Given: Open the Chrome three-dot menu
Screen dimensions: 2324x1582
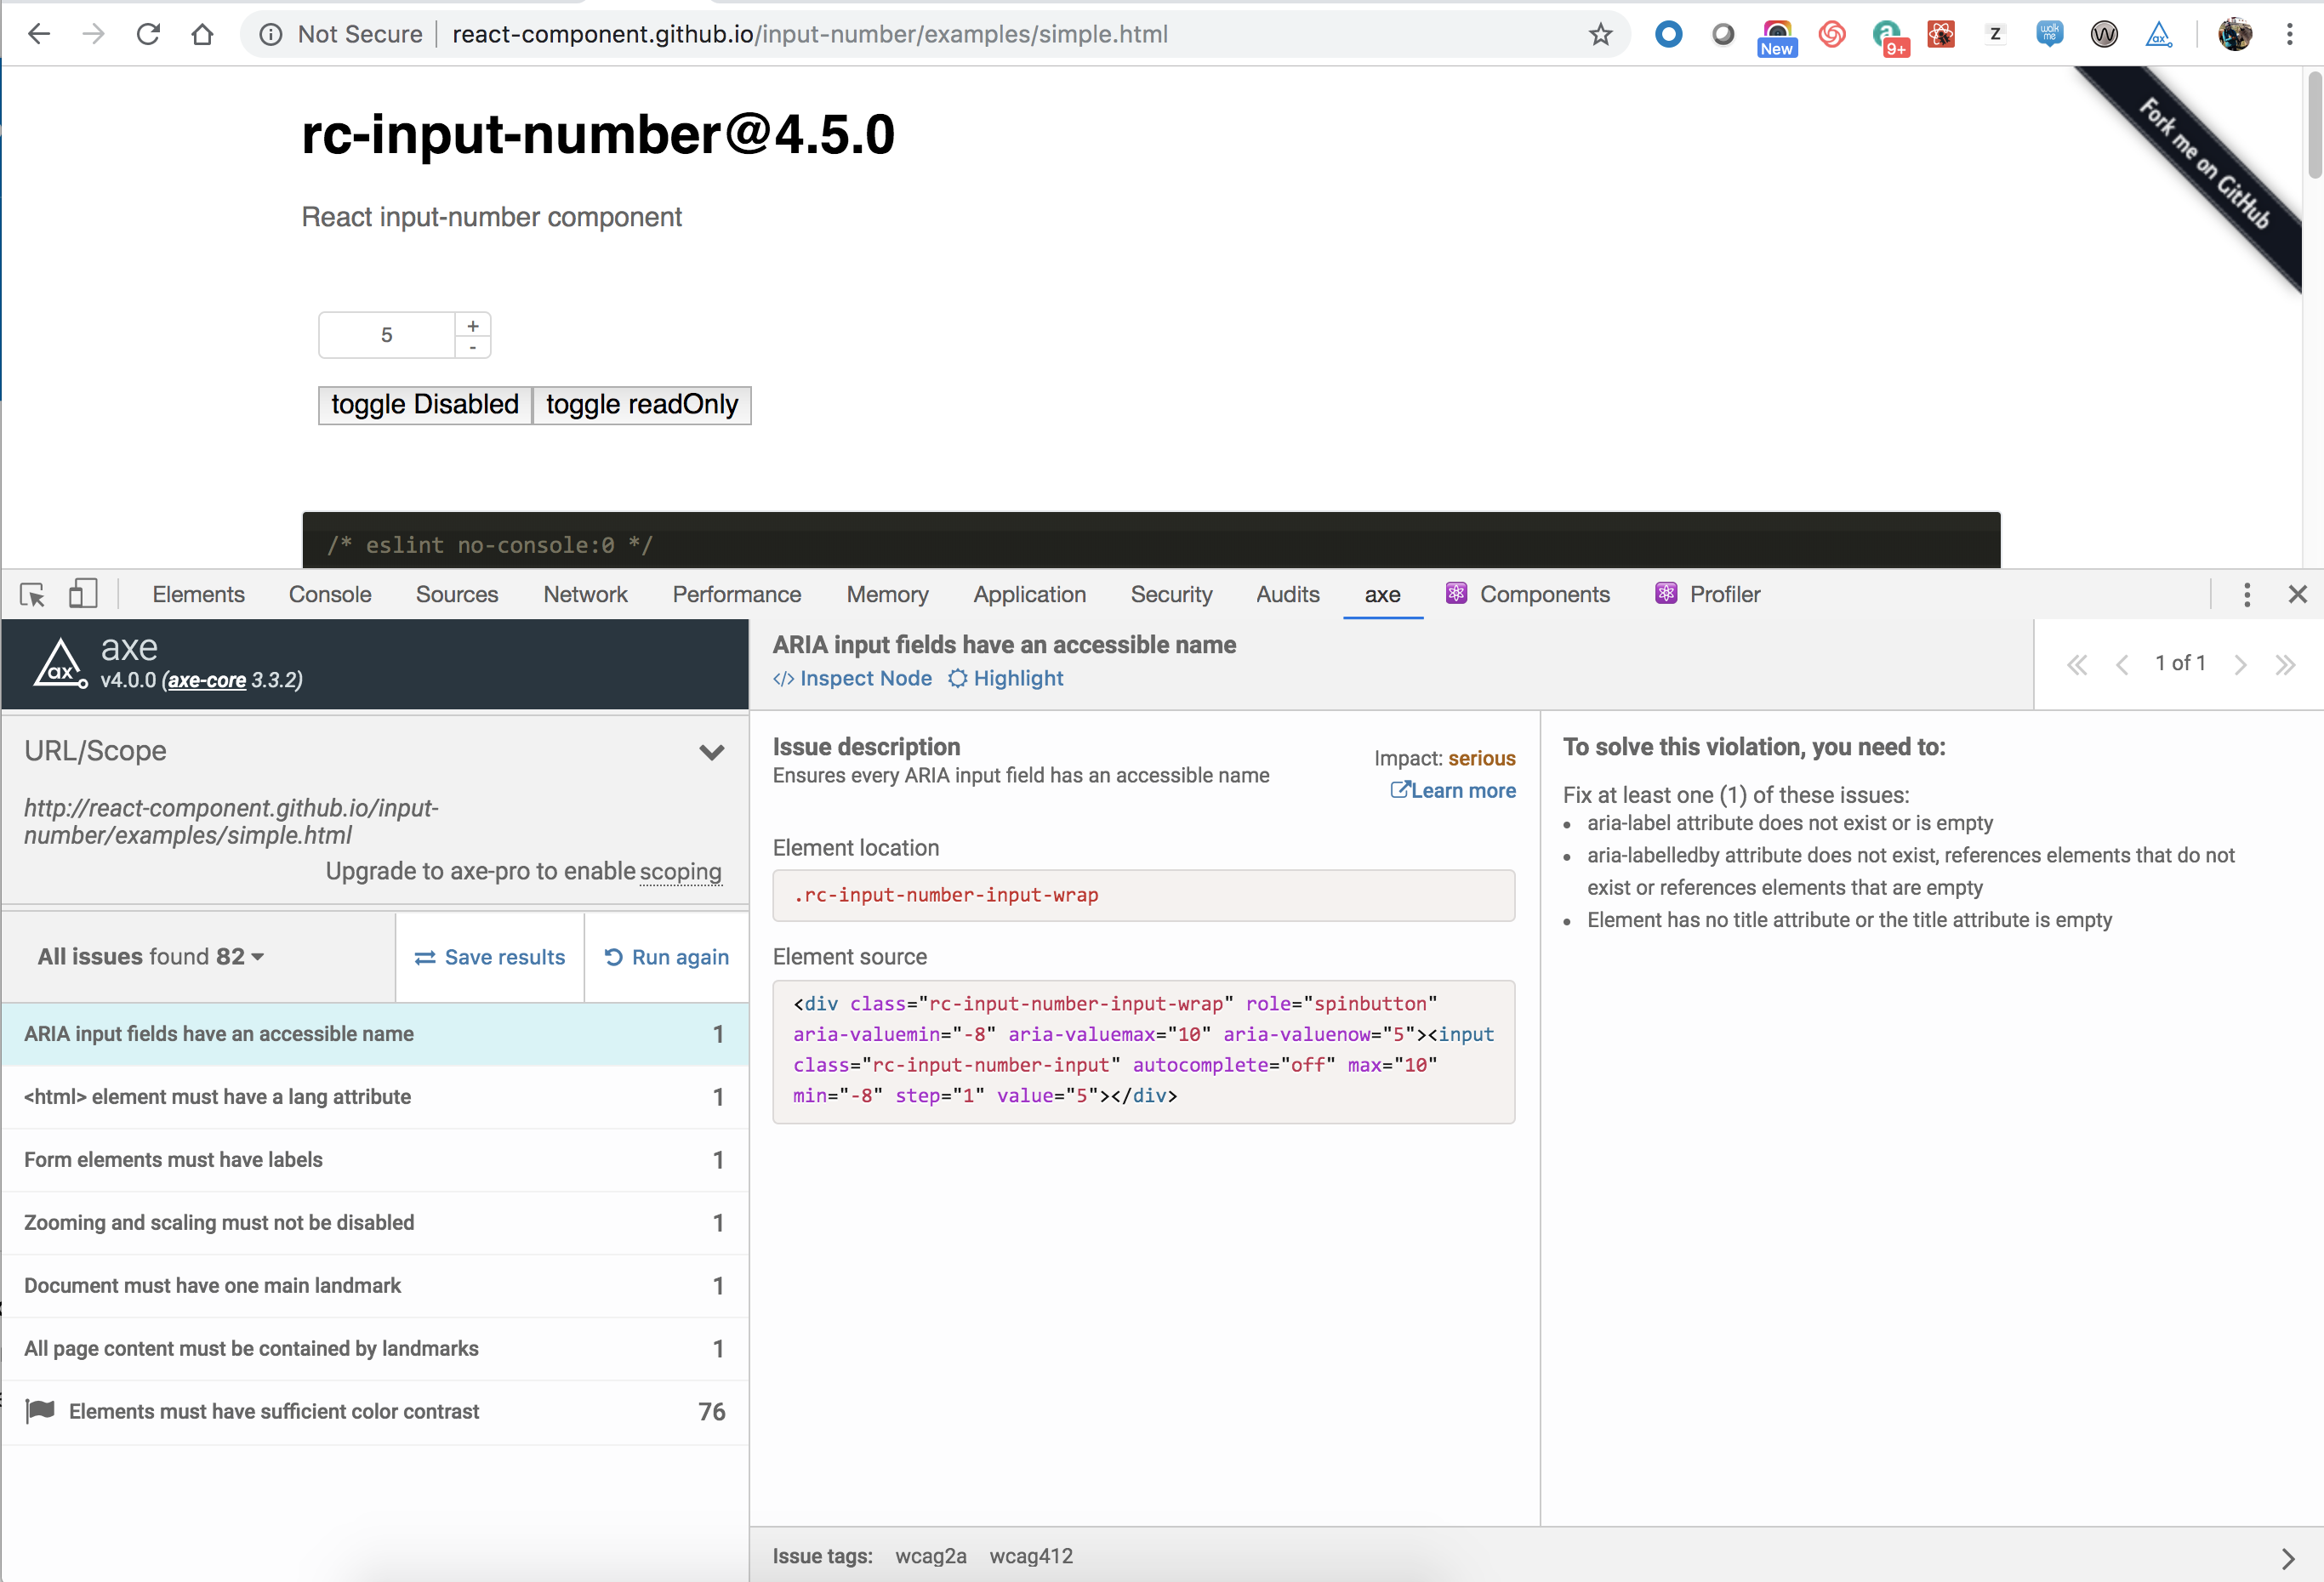Looking at the screenshot, I should click(2290, 34).
